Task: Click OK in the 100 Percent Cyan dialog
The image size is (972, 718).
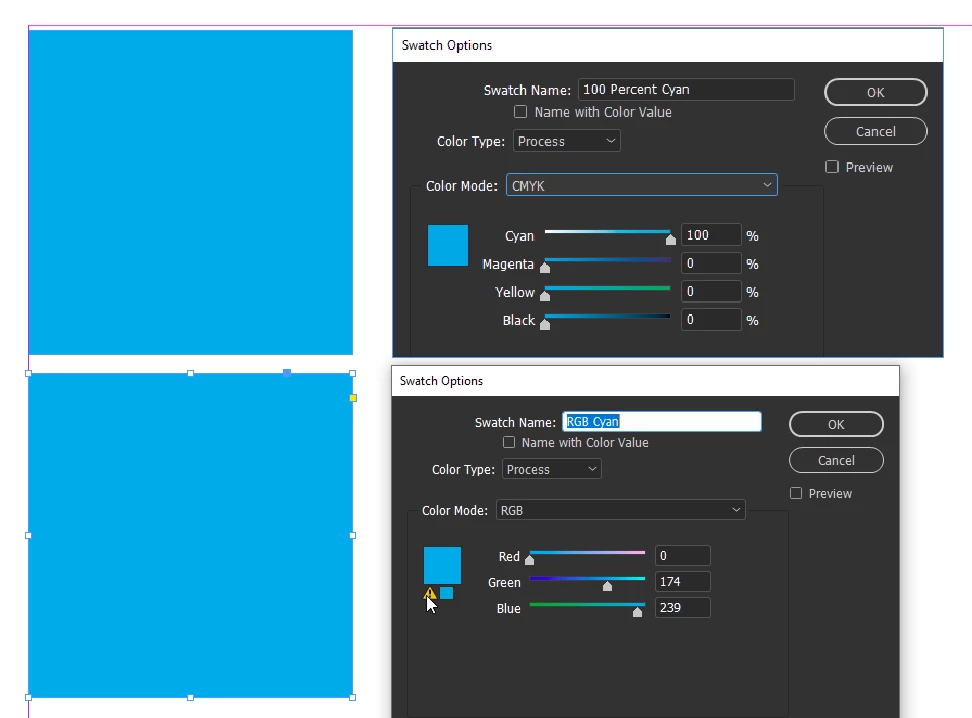Action: click(875, 92)
